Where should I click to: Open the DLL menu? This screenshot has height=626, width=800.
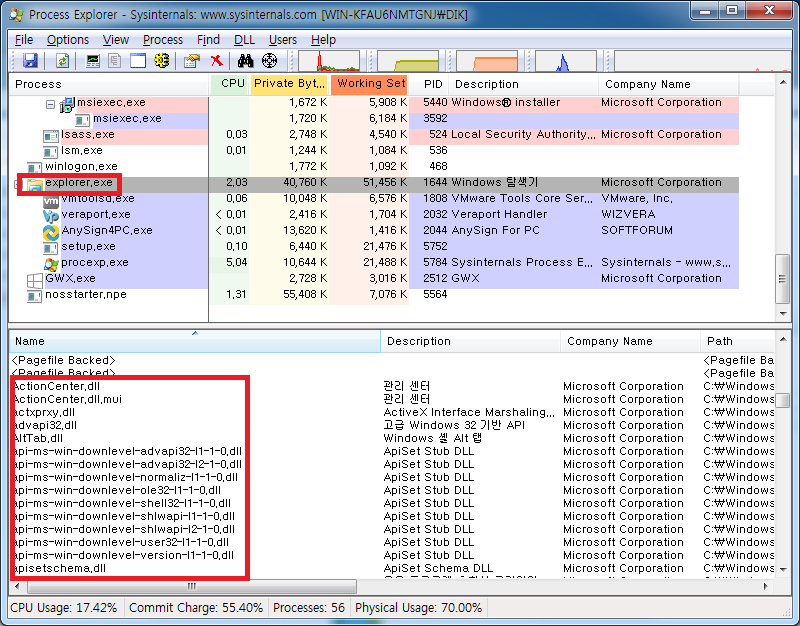[244, 40]
